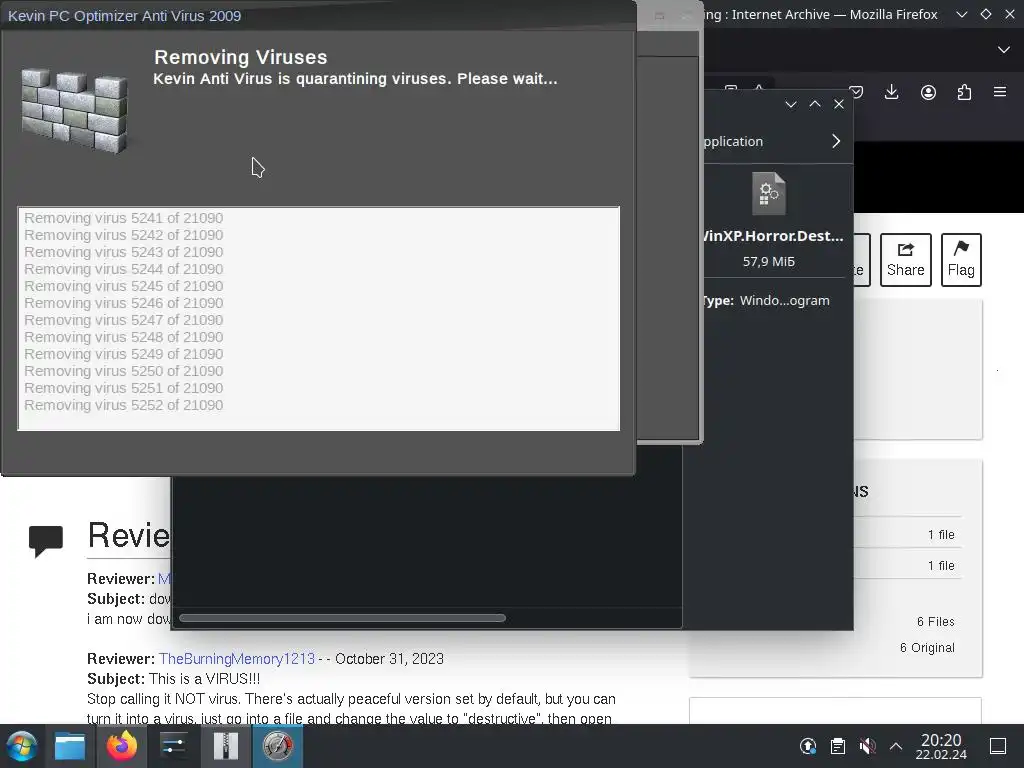Click the gauge app taskbar icon
Screen dimensions: 1024x768
coord(278,746)
